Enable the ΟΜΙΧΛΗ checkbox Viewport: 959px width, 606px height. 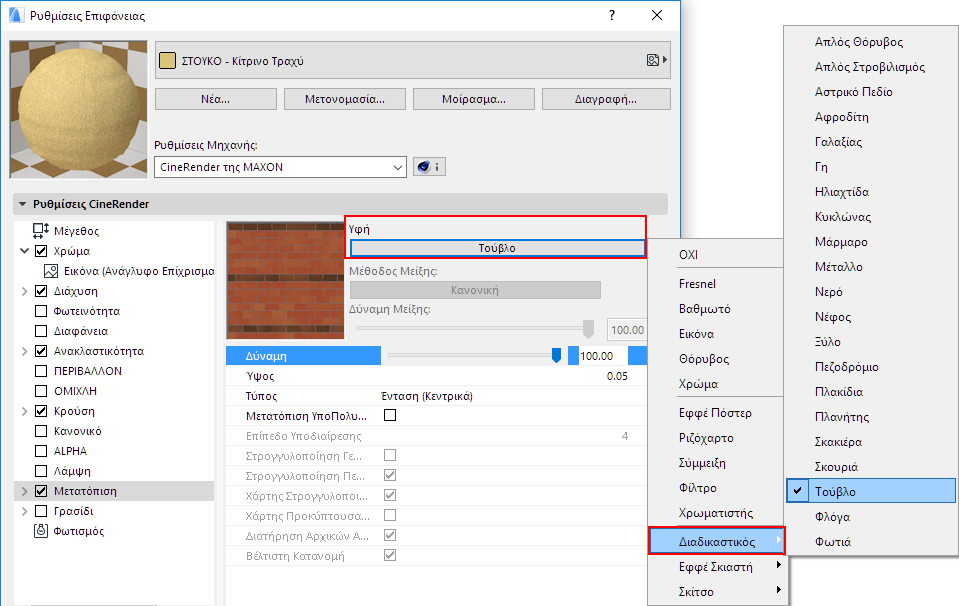click(x=41, y=391)
